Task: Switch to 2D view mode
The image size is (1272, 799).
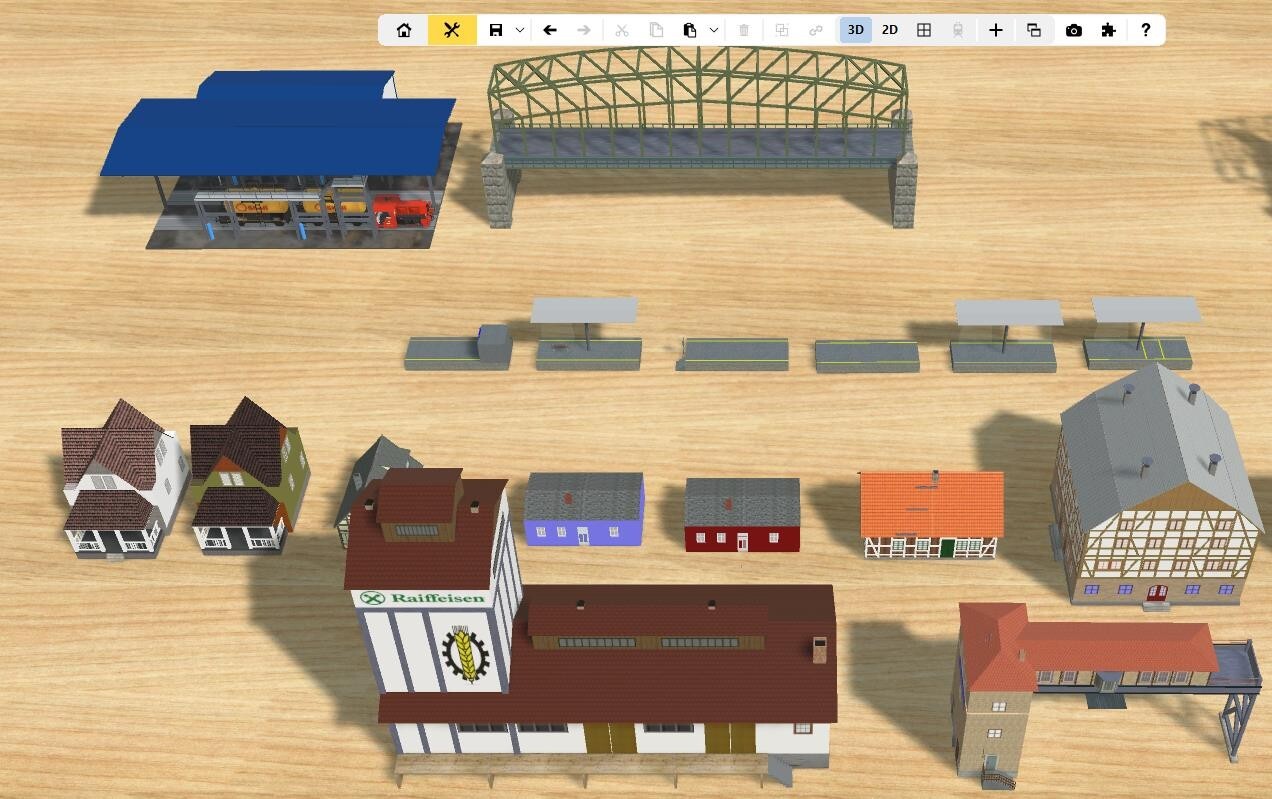Action: coord(890,30)
